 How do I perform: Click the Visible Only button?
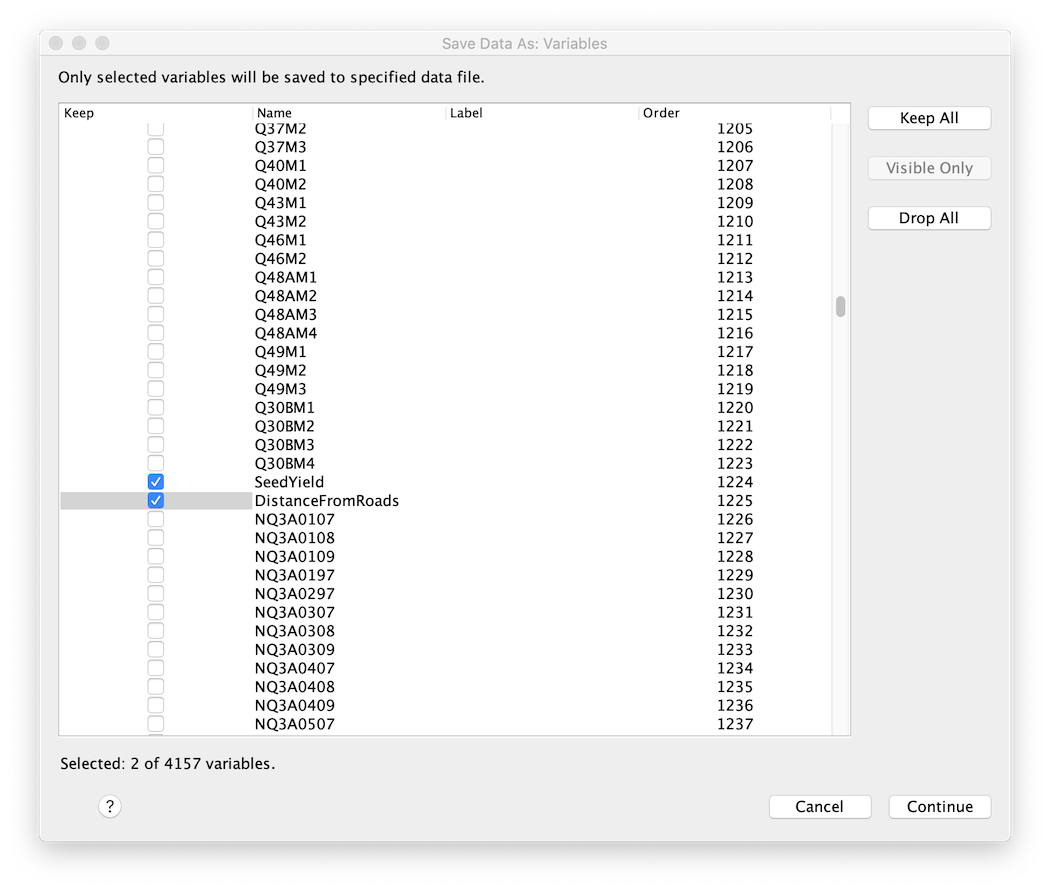point(929,168)
